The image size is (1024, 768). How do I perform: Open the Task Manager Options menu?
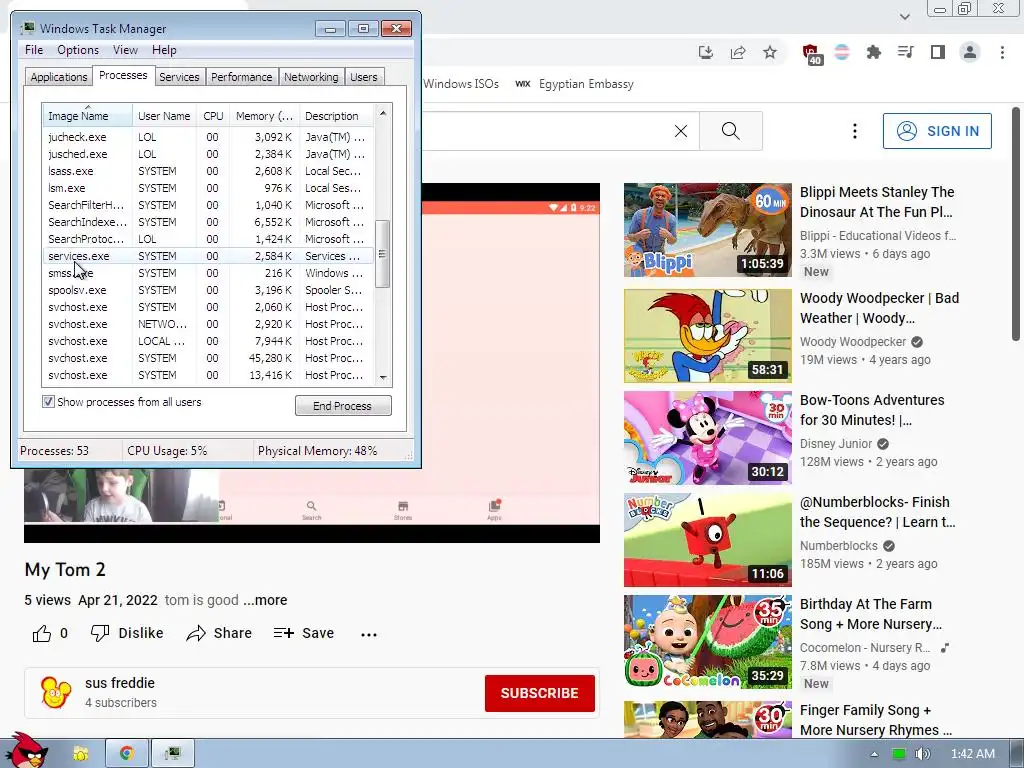(78, 50)
